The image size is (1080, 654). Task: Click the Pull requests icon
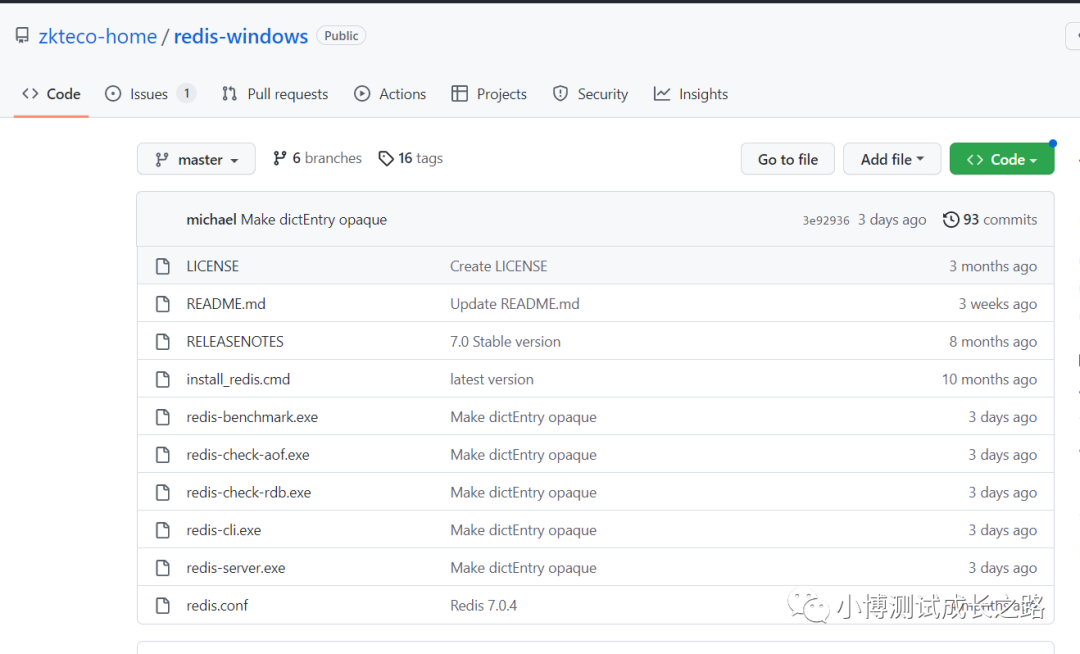[x=229, y=94]
